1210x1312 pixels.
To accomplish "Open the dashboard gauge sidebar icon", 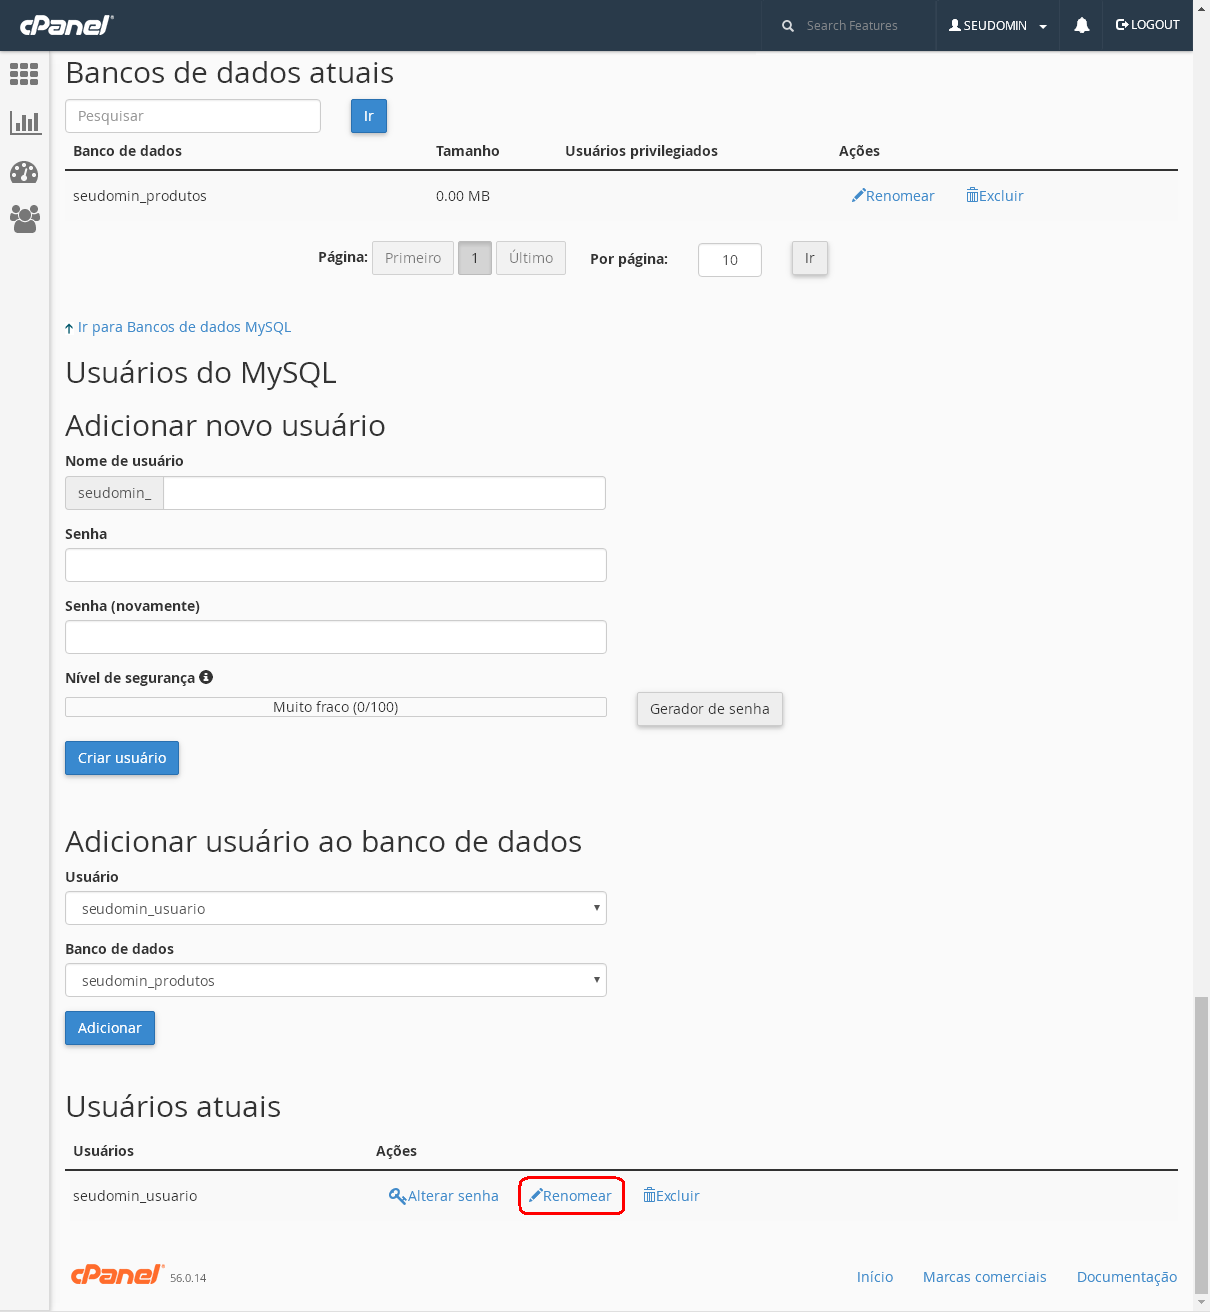I will click(x=24, y=172).
